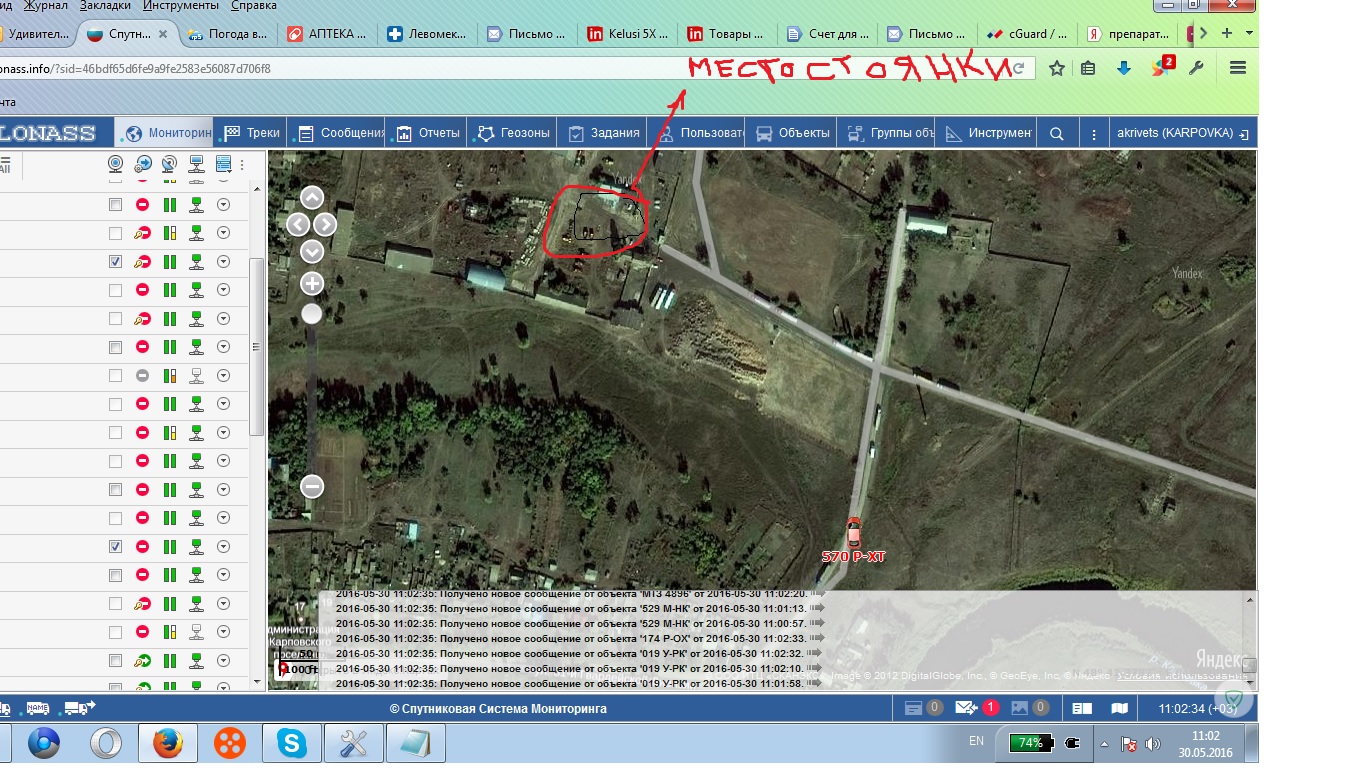Open the Треки tab

(x=253, y=133)
